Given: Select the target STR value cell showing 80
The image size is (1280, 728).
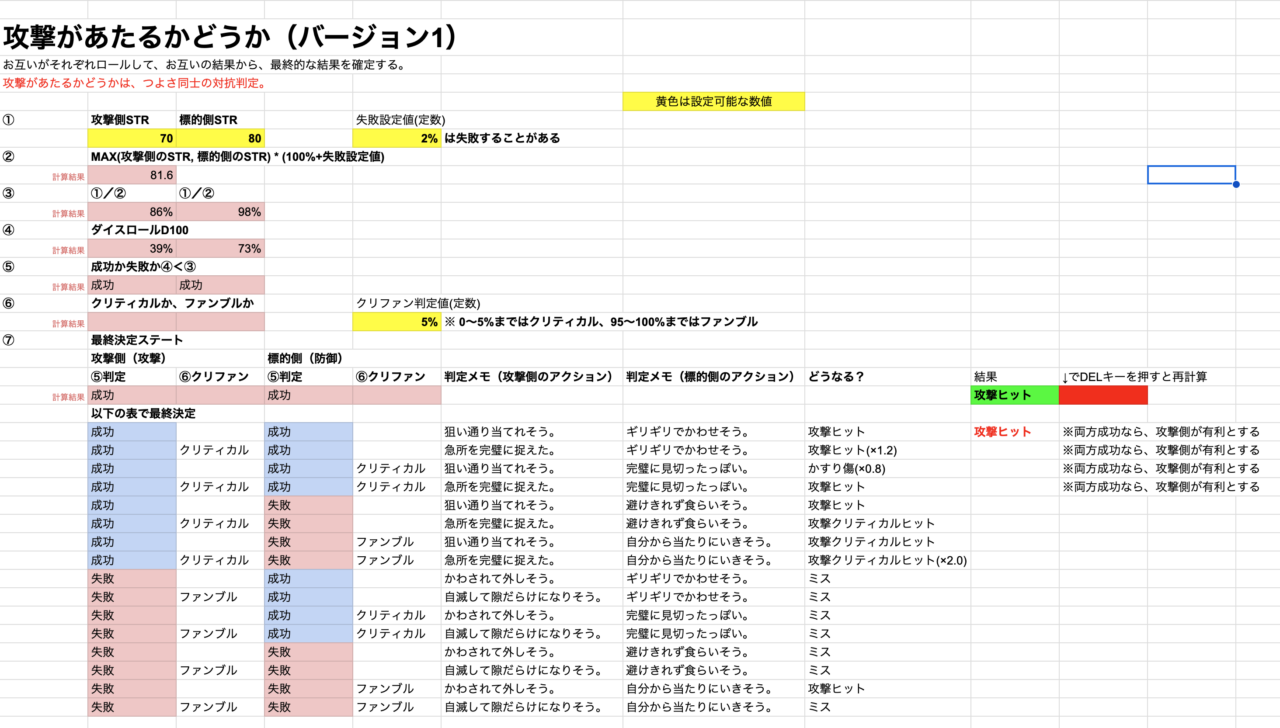Looking at the screenshot, I should click(x=220, y=138).
